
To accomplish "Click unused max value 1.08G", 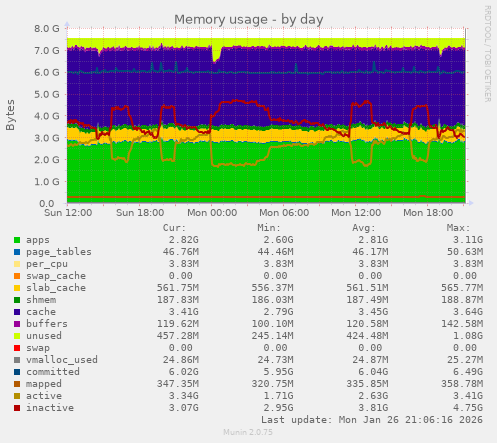I will pos(468,336).
